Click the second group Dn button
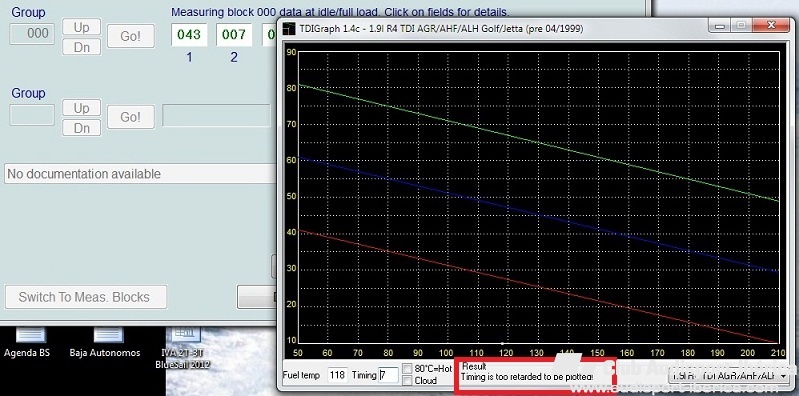This screenshot has width=799, height=396. (82, 128)
